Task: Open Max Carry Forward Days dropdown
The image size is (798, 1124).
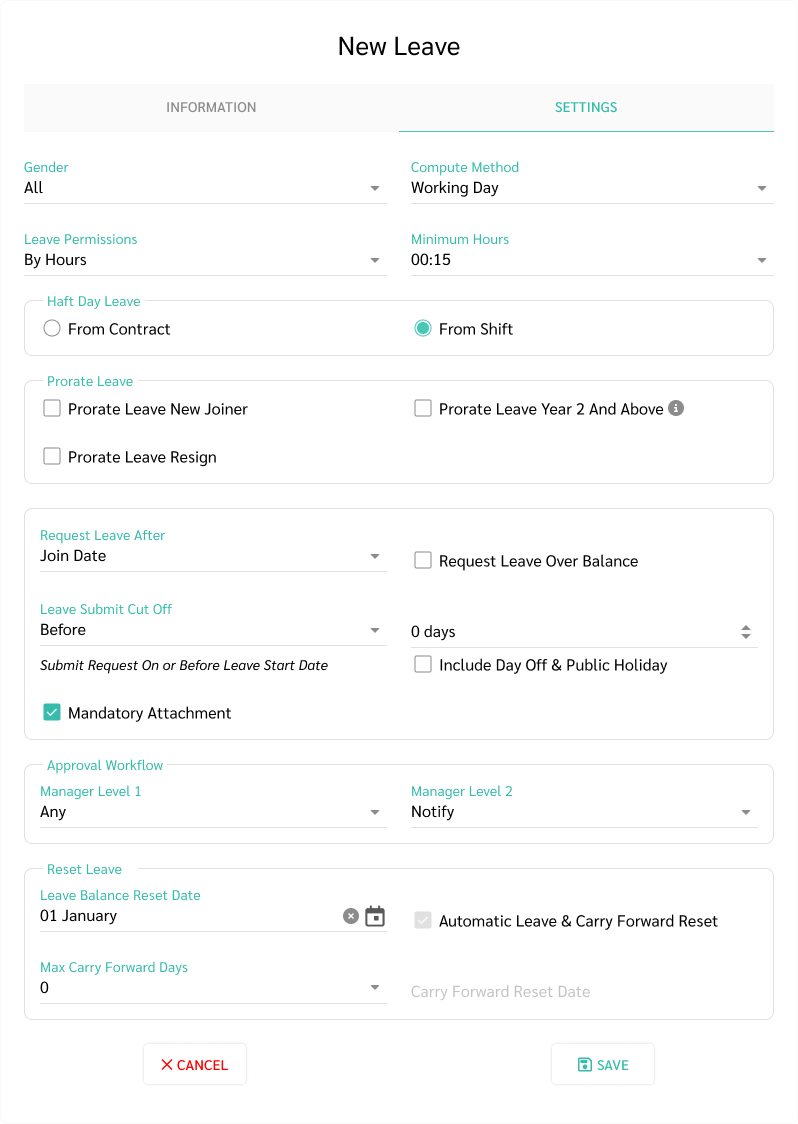Action: 213,988
